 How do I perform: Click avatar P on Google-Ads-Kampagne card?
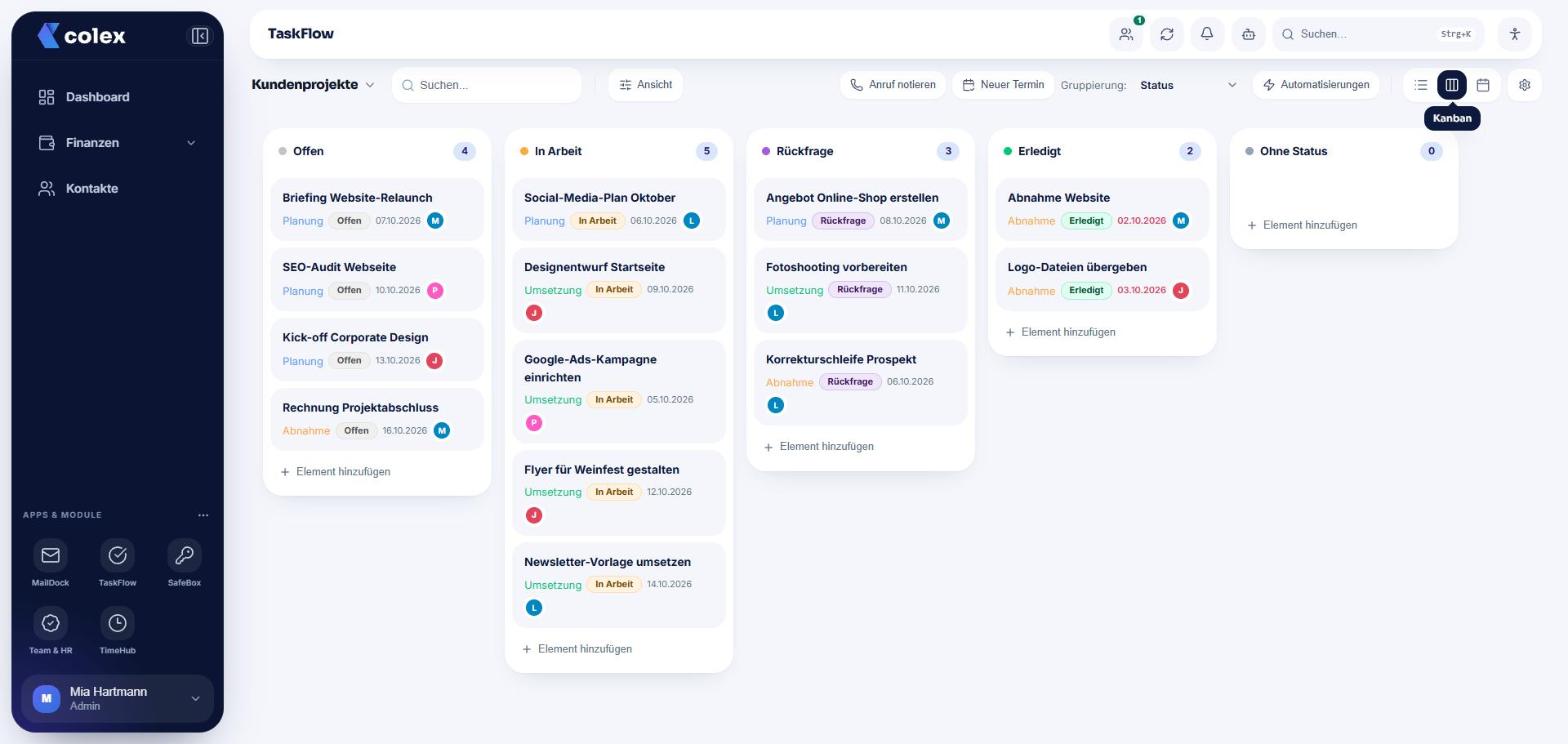534,423
